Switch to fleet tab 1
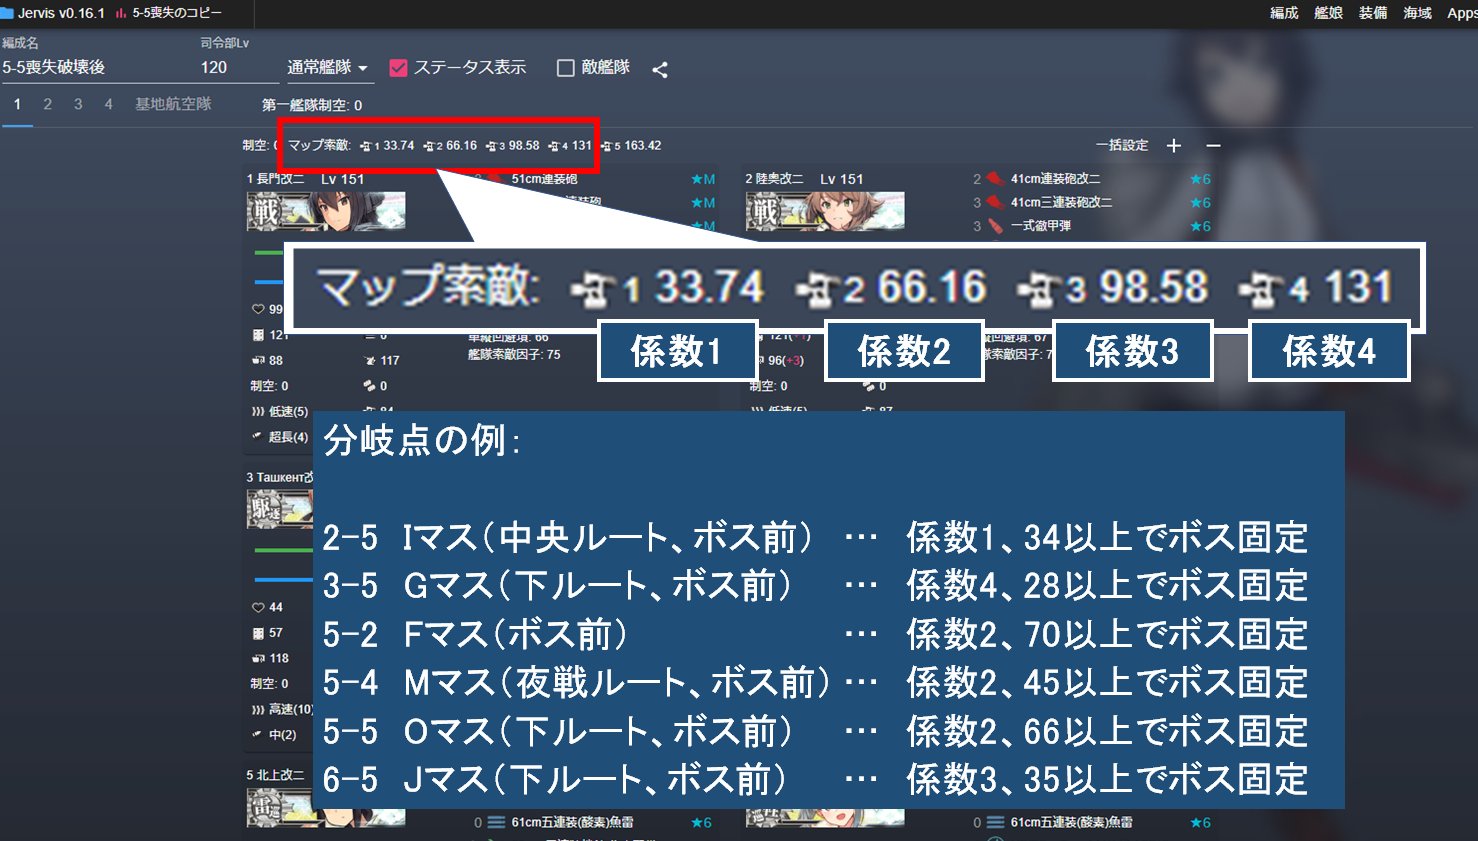This screenshot has height=841, width=1478. [17, 104]
